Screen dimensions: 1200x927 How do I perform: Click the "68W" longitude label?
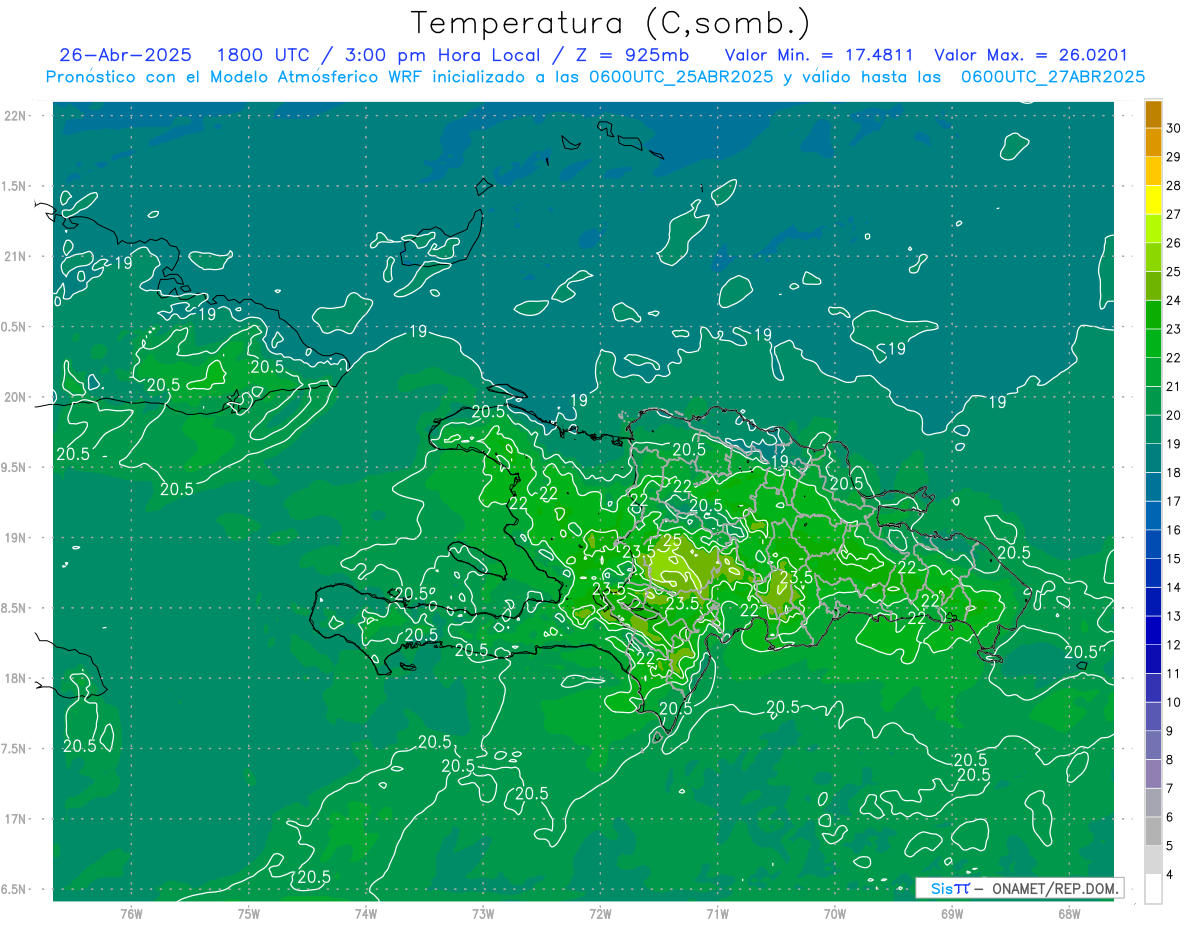pyautogui.click(x=1069, y=914)
